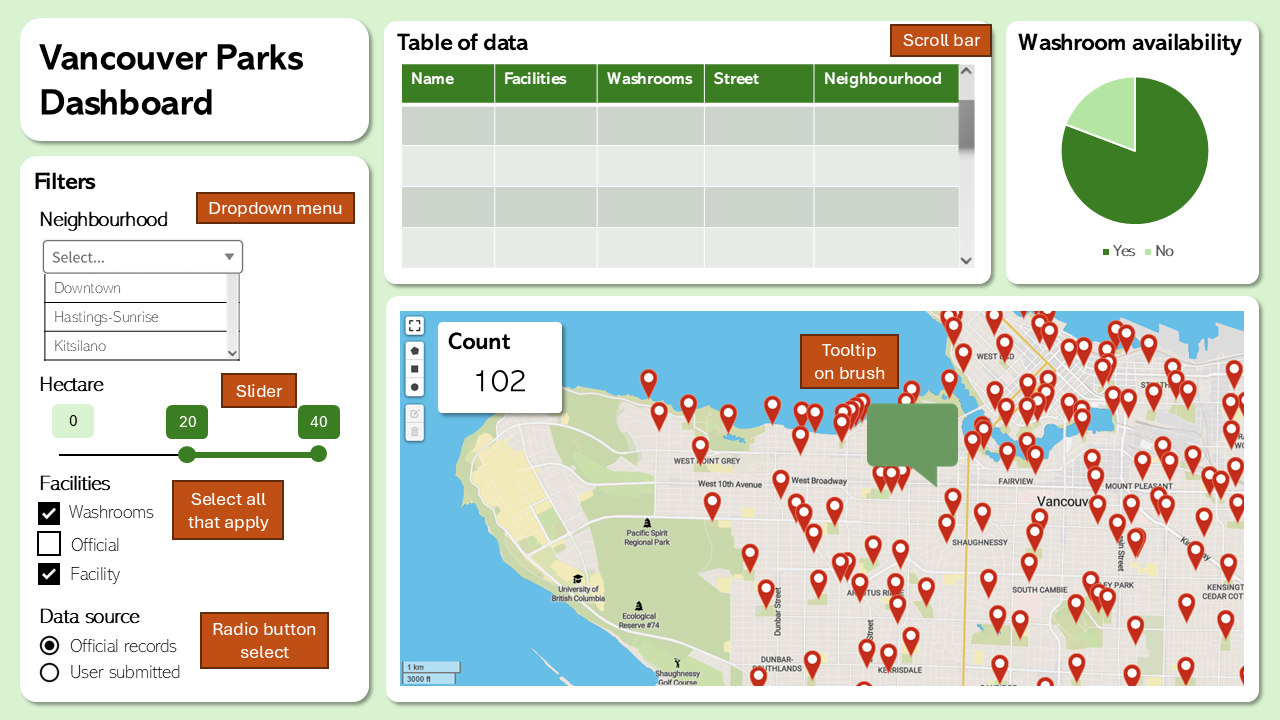Check the Official facilities checkbox
The height and width of the screenshot is (720, 1280).
(49, 544)
